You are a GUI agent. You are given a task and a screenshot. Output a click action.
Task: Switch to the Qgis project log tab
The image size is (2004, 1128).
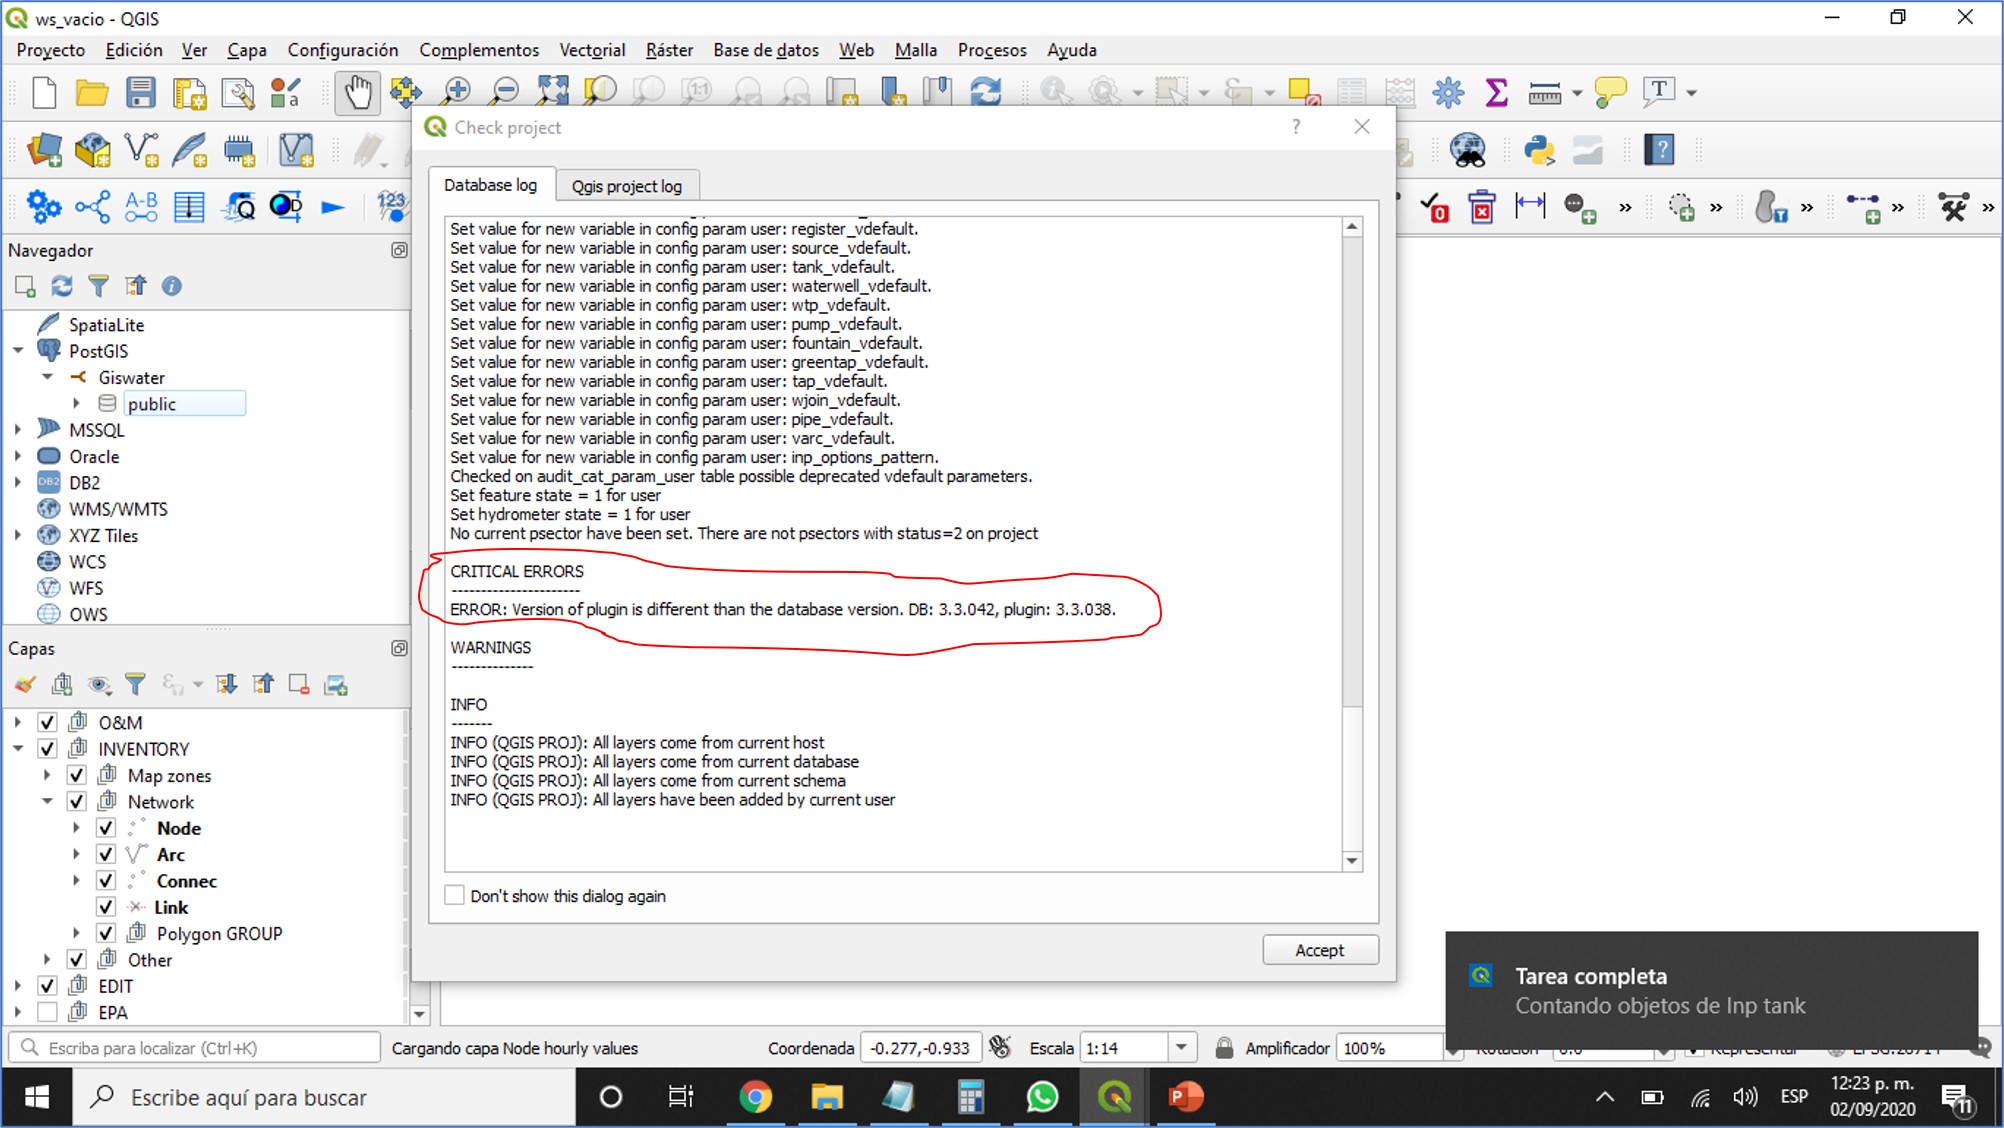627,185
